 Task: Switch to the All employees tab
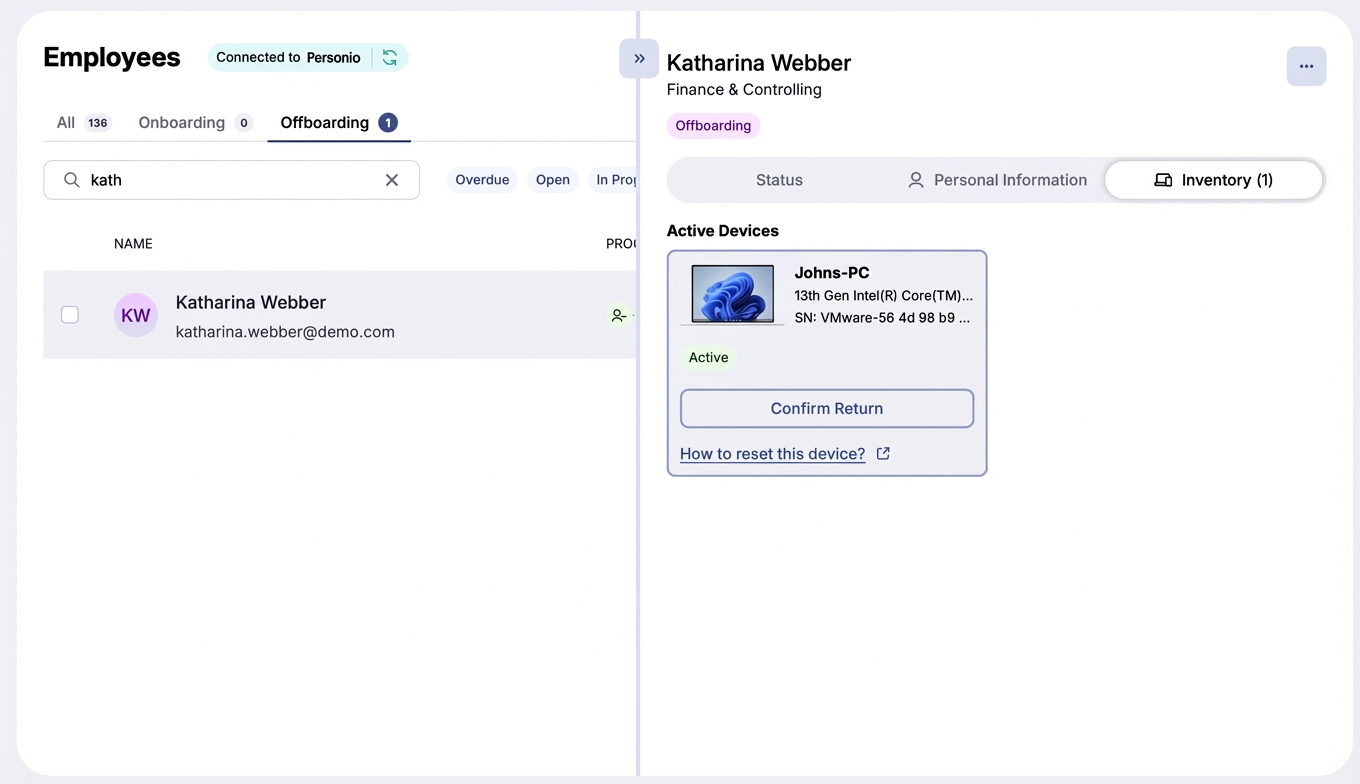[82, 123]
